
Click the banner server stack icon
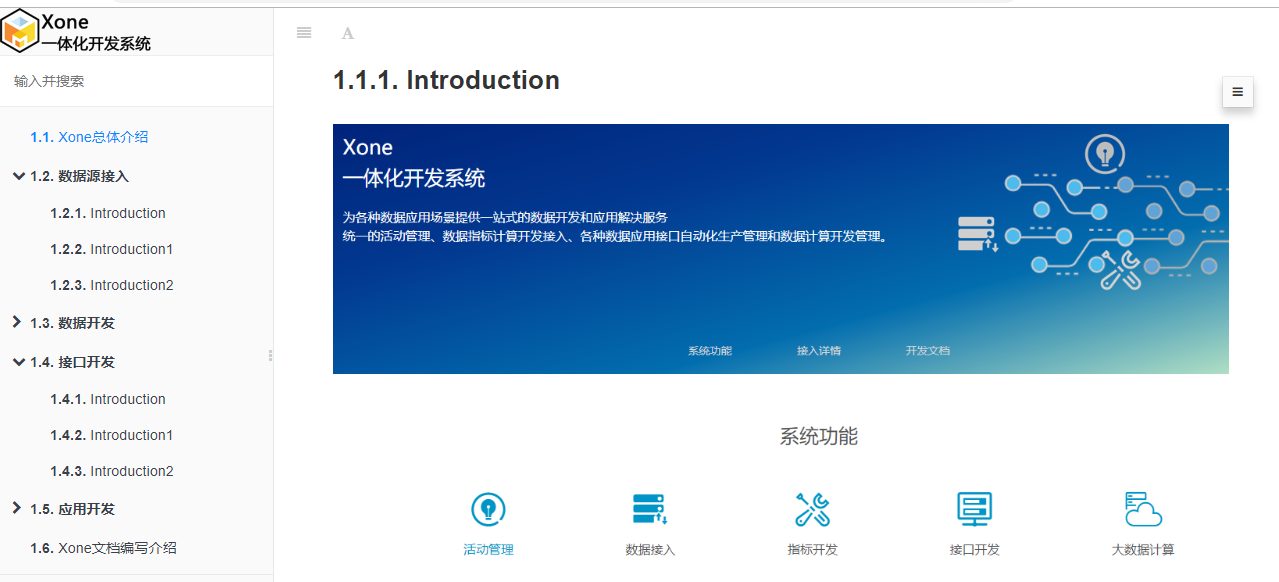(x=978, y=234)
